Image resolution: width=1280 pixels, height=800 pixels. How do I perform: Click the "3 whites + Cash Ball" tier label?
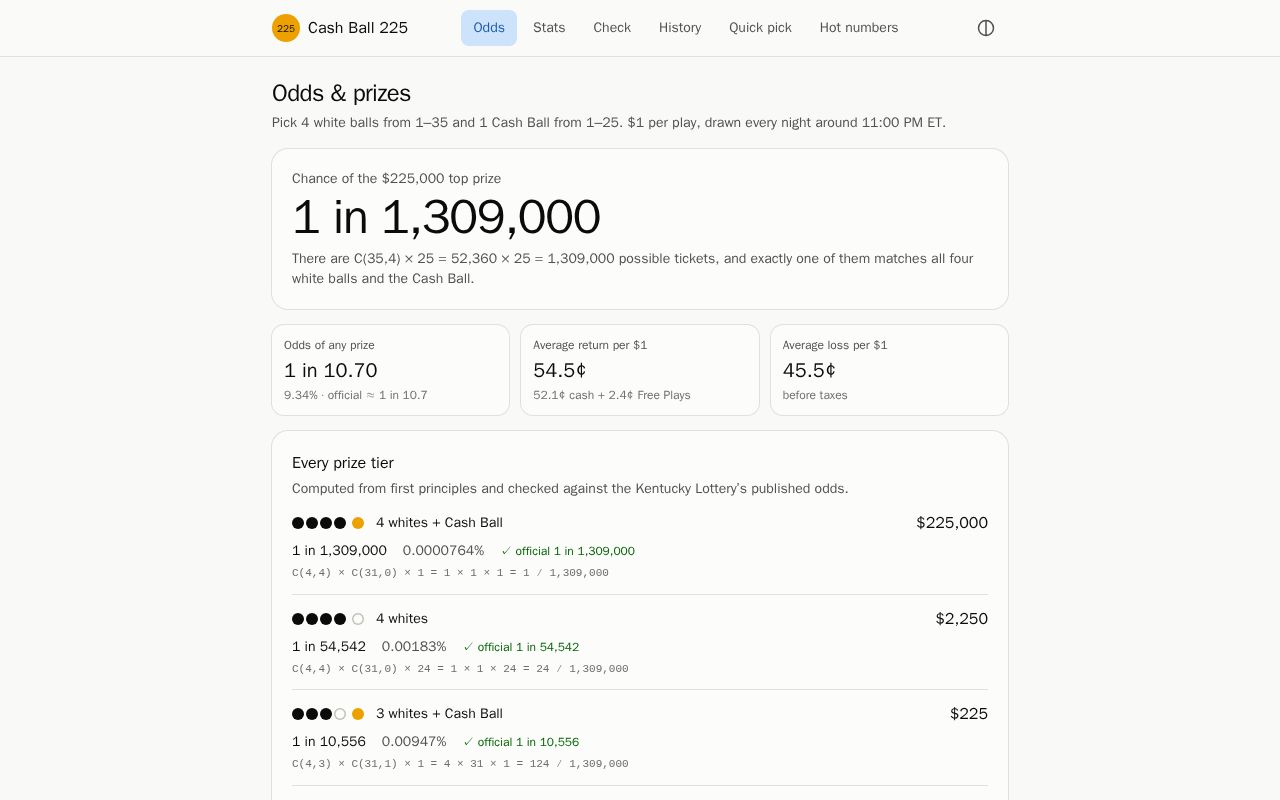point(439,714)
